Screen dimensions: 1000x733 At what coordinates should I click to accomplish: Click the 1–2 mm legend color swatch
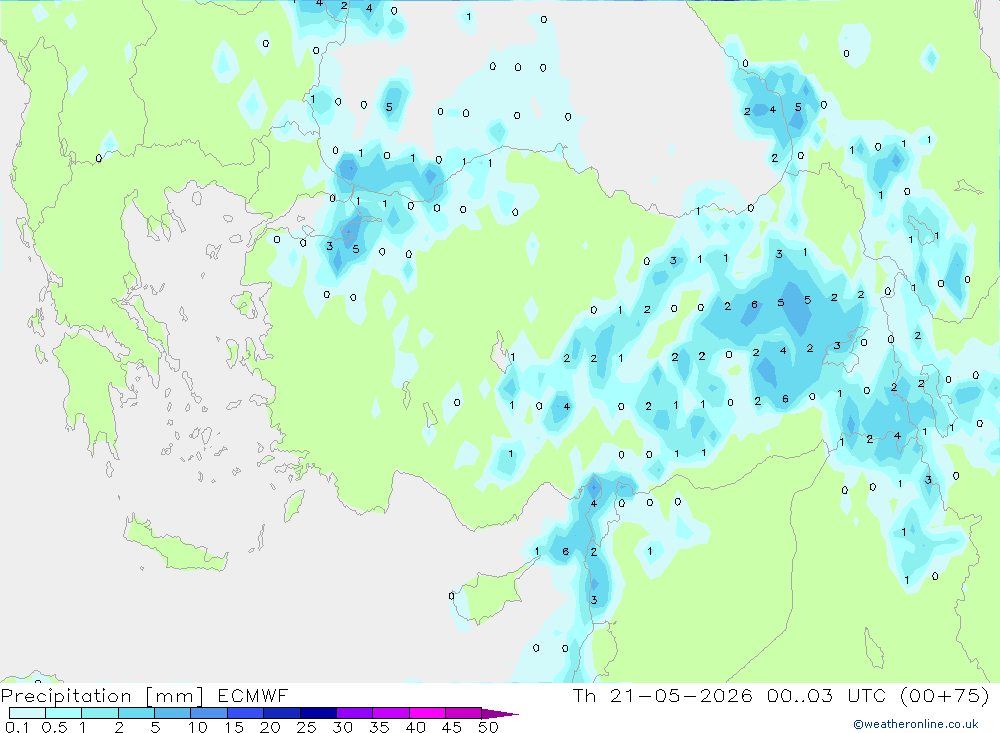99,713
